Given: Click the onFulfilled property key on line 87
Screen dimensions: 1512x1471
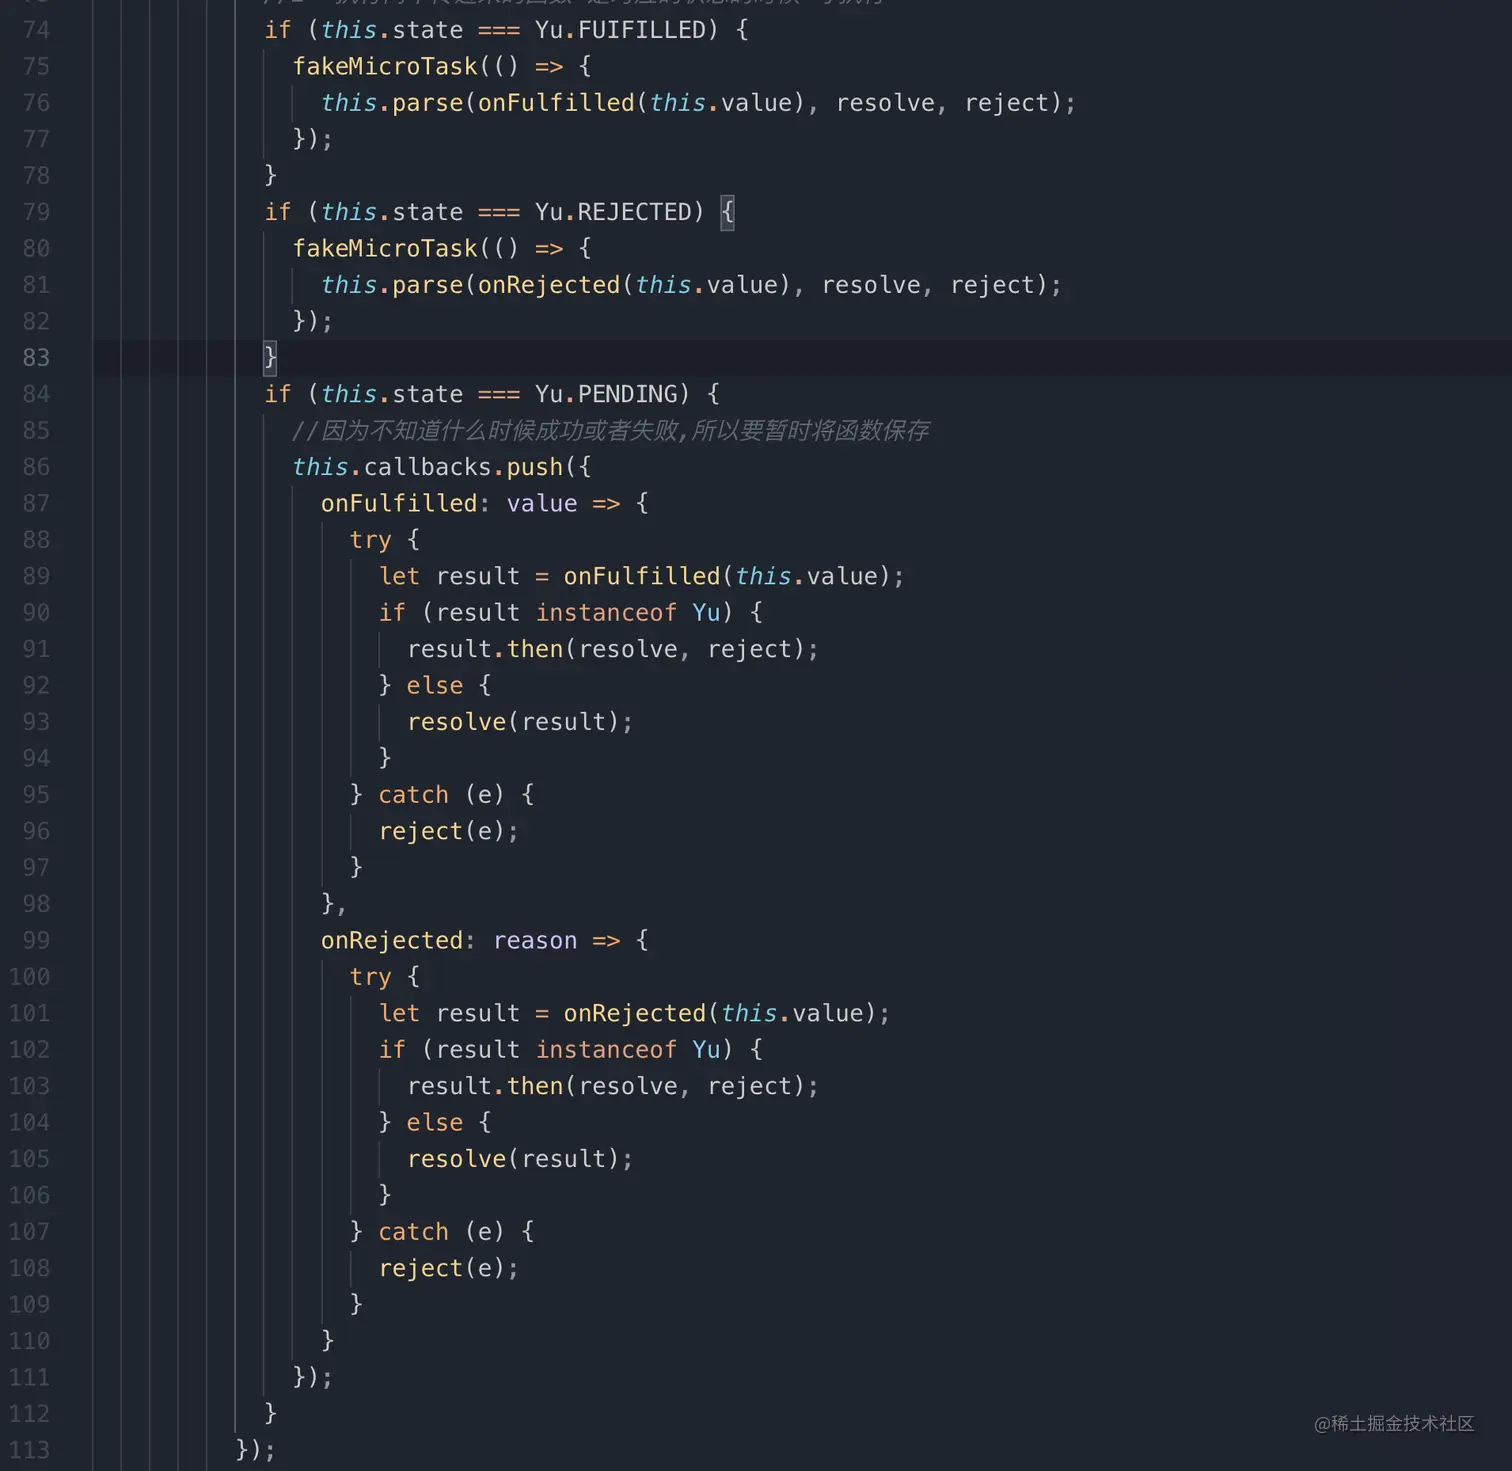Looking at the screenshot, I should pos(399,503).
